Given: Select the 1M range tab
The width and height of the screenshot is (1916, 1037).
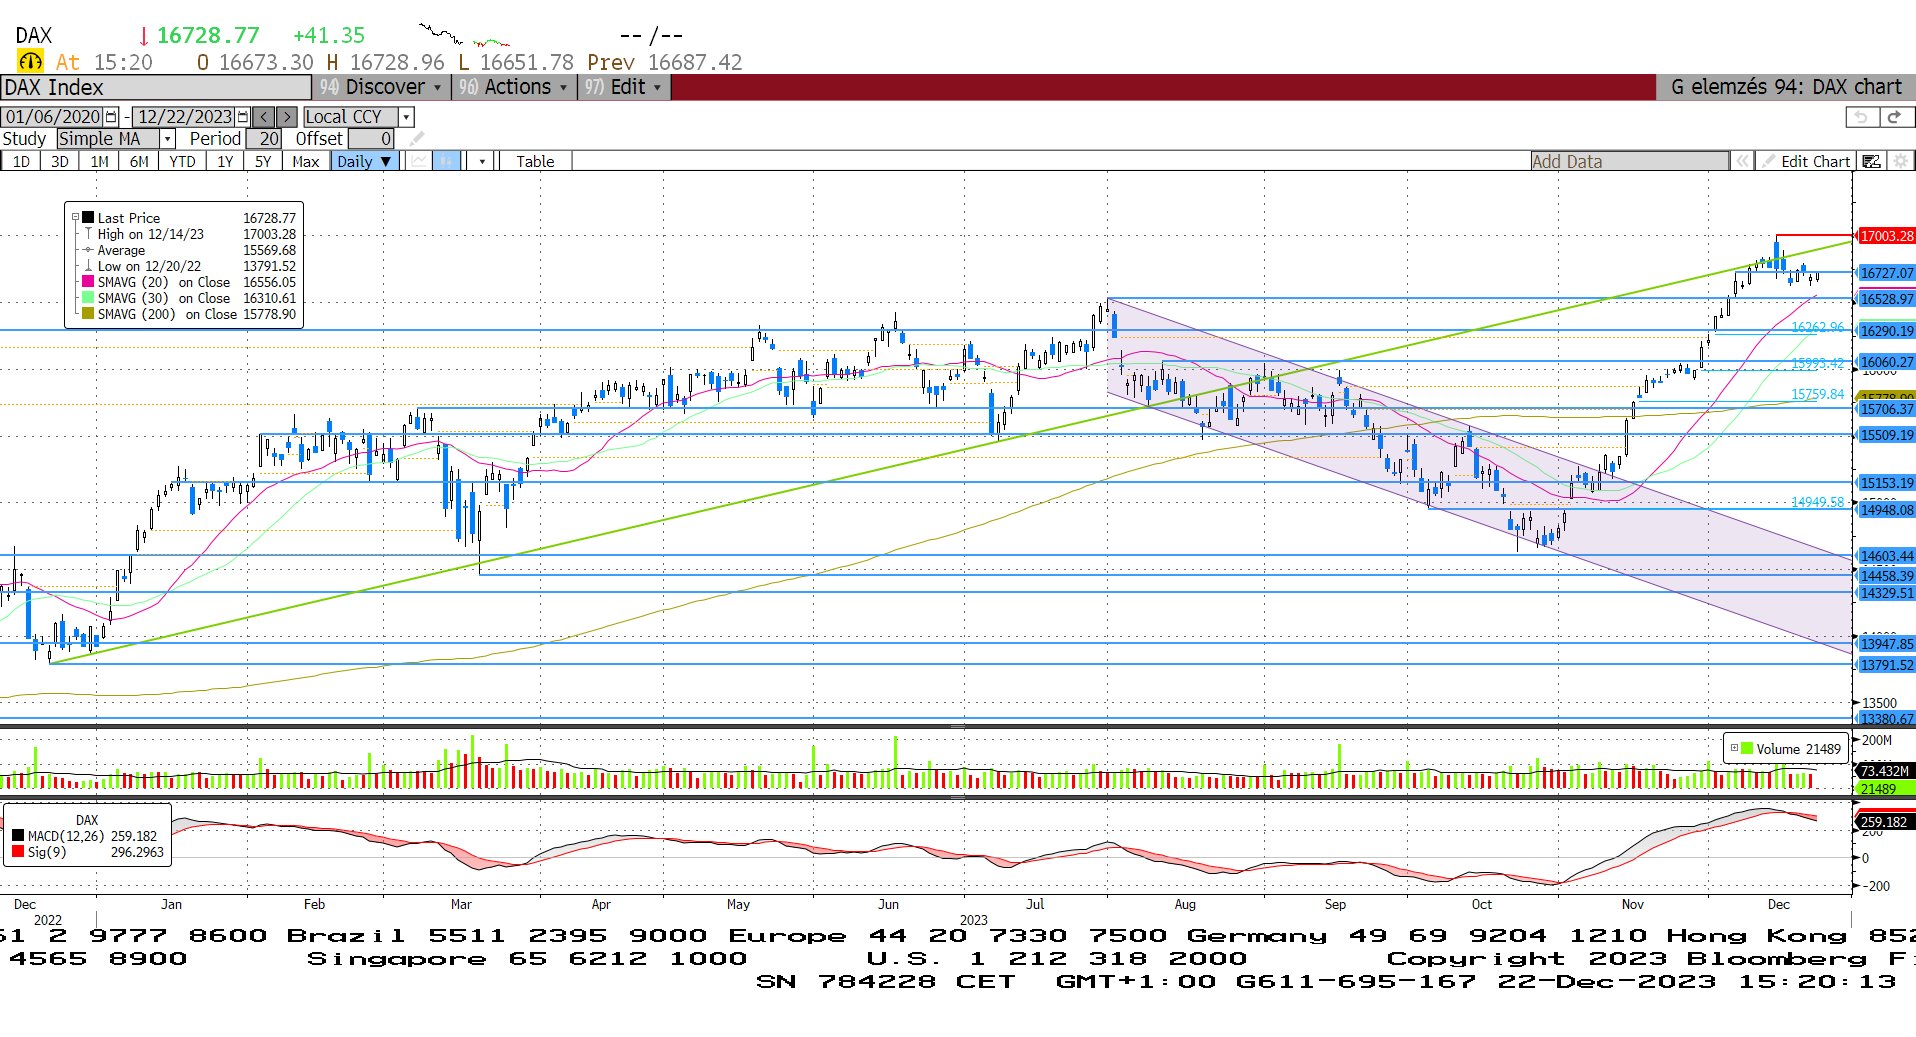Looking at the screenshot, I should tap(99, 161).
